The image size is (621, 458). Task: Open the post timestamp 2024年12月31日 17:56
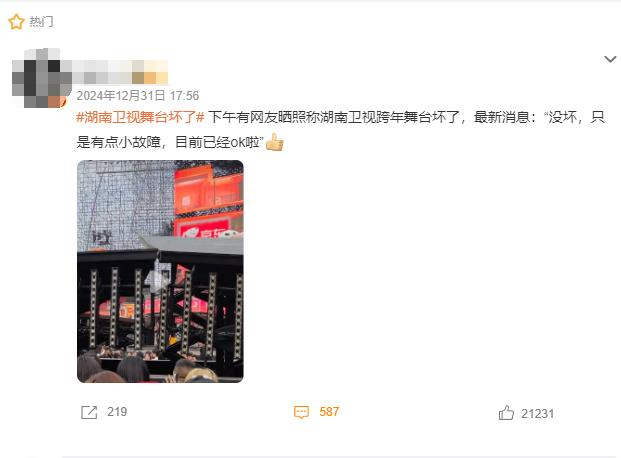[137, 95]
